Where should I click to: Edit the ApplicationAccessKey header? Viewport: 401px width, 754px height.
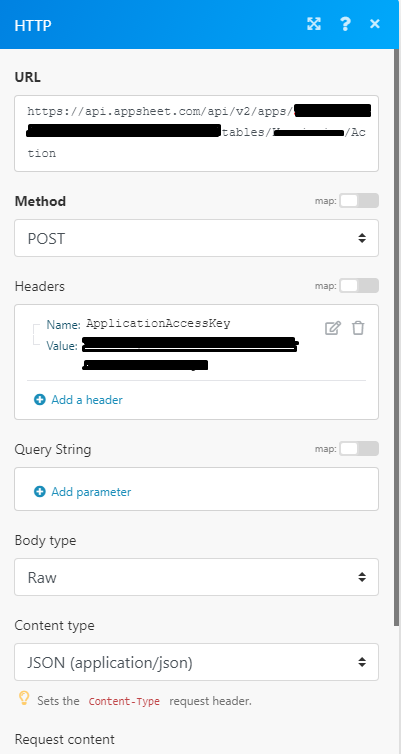pos(333,328)
